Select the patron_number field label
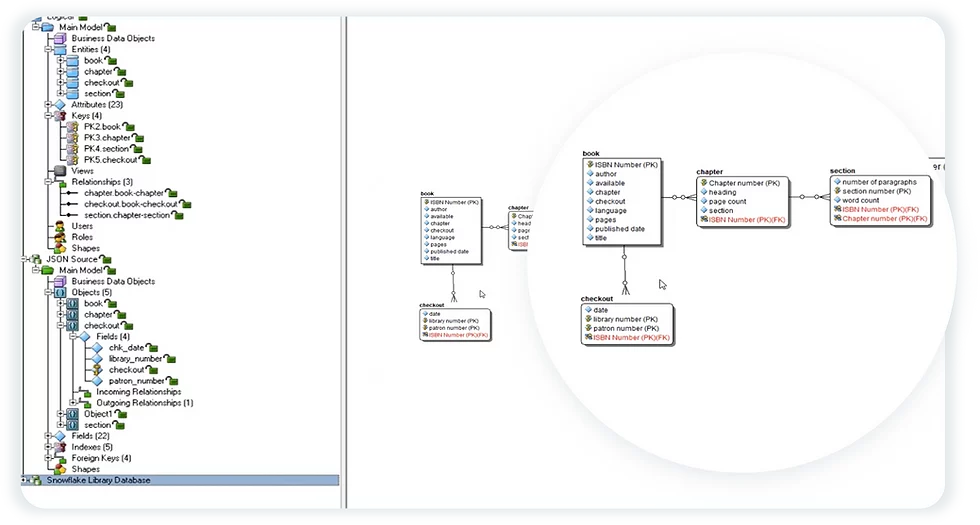 137,381
